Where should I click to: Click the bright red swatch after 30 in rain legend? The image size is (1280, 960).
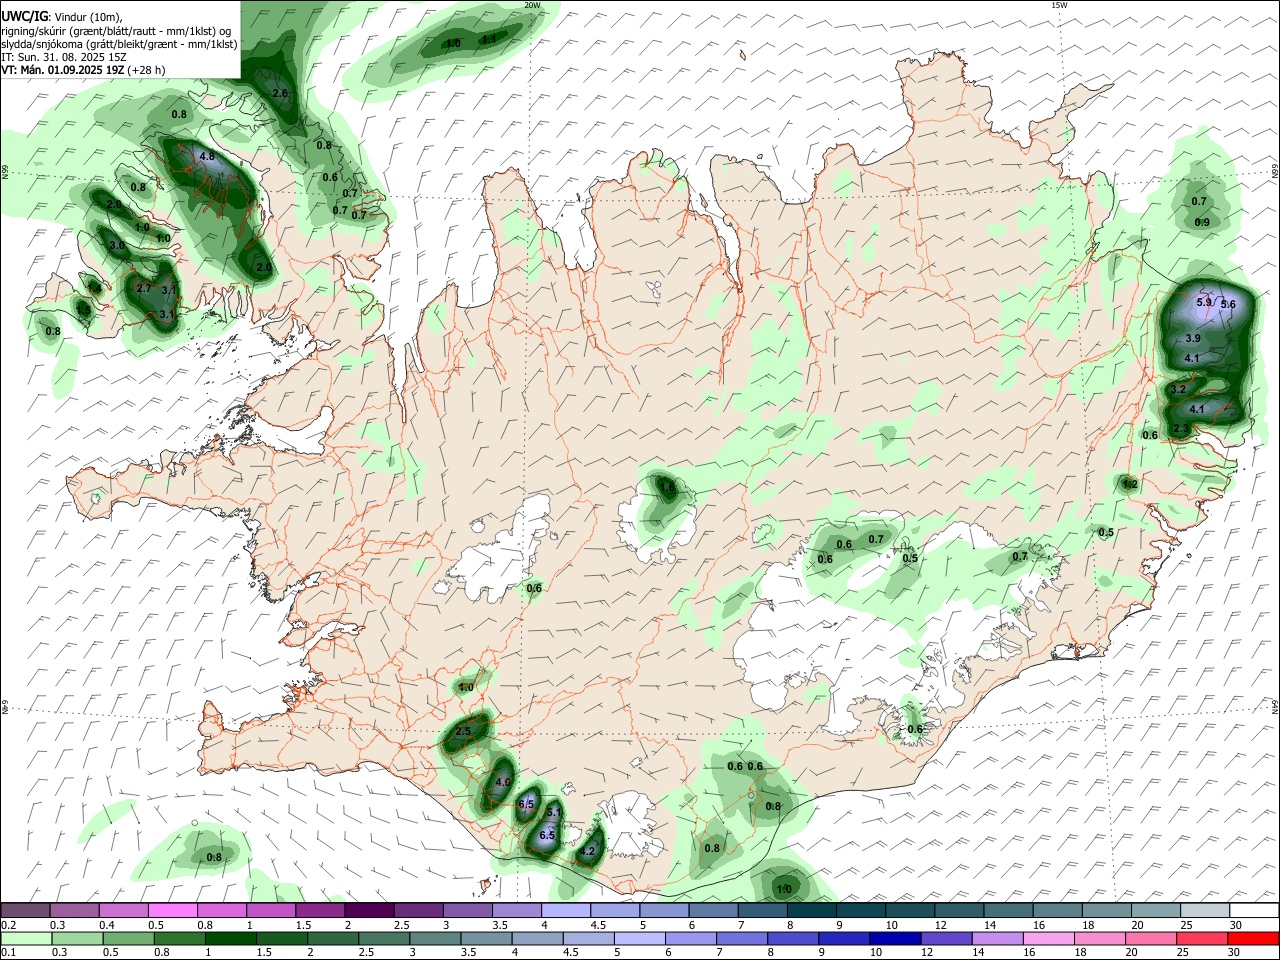pos(1253,938)
